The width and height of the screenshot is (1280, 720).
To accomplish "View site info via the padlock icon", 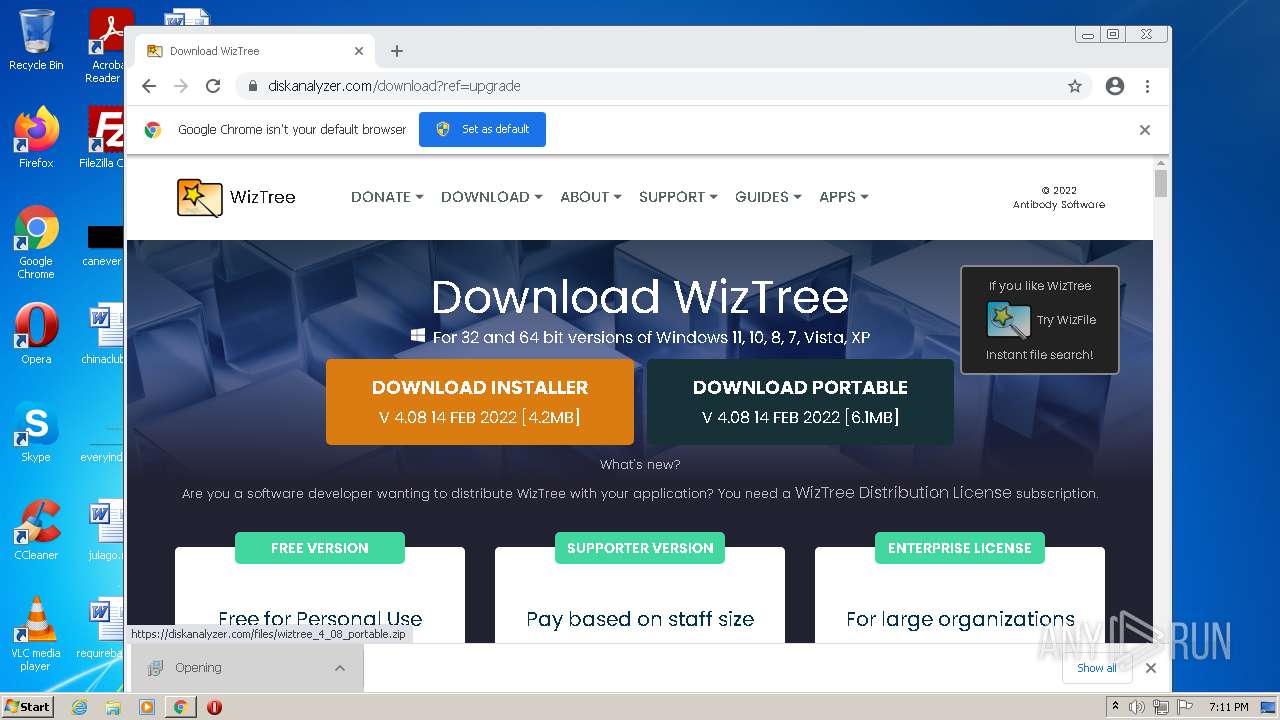I will 253,86.
